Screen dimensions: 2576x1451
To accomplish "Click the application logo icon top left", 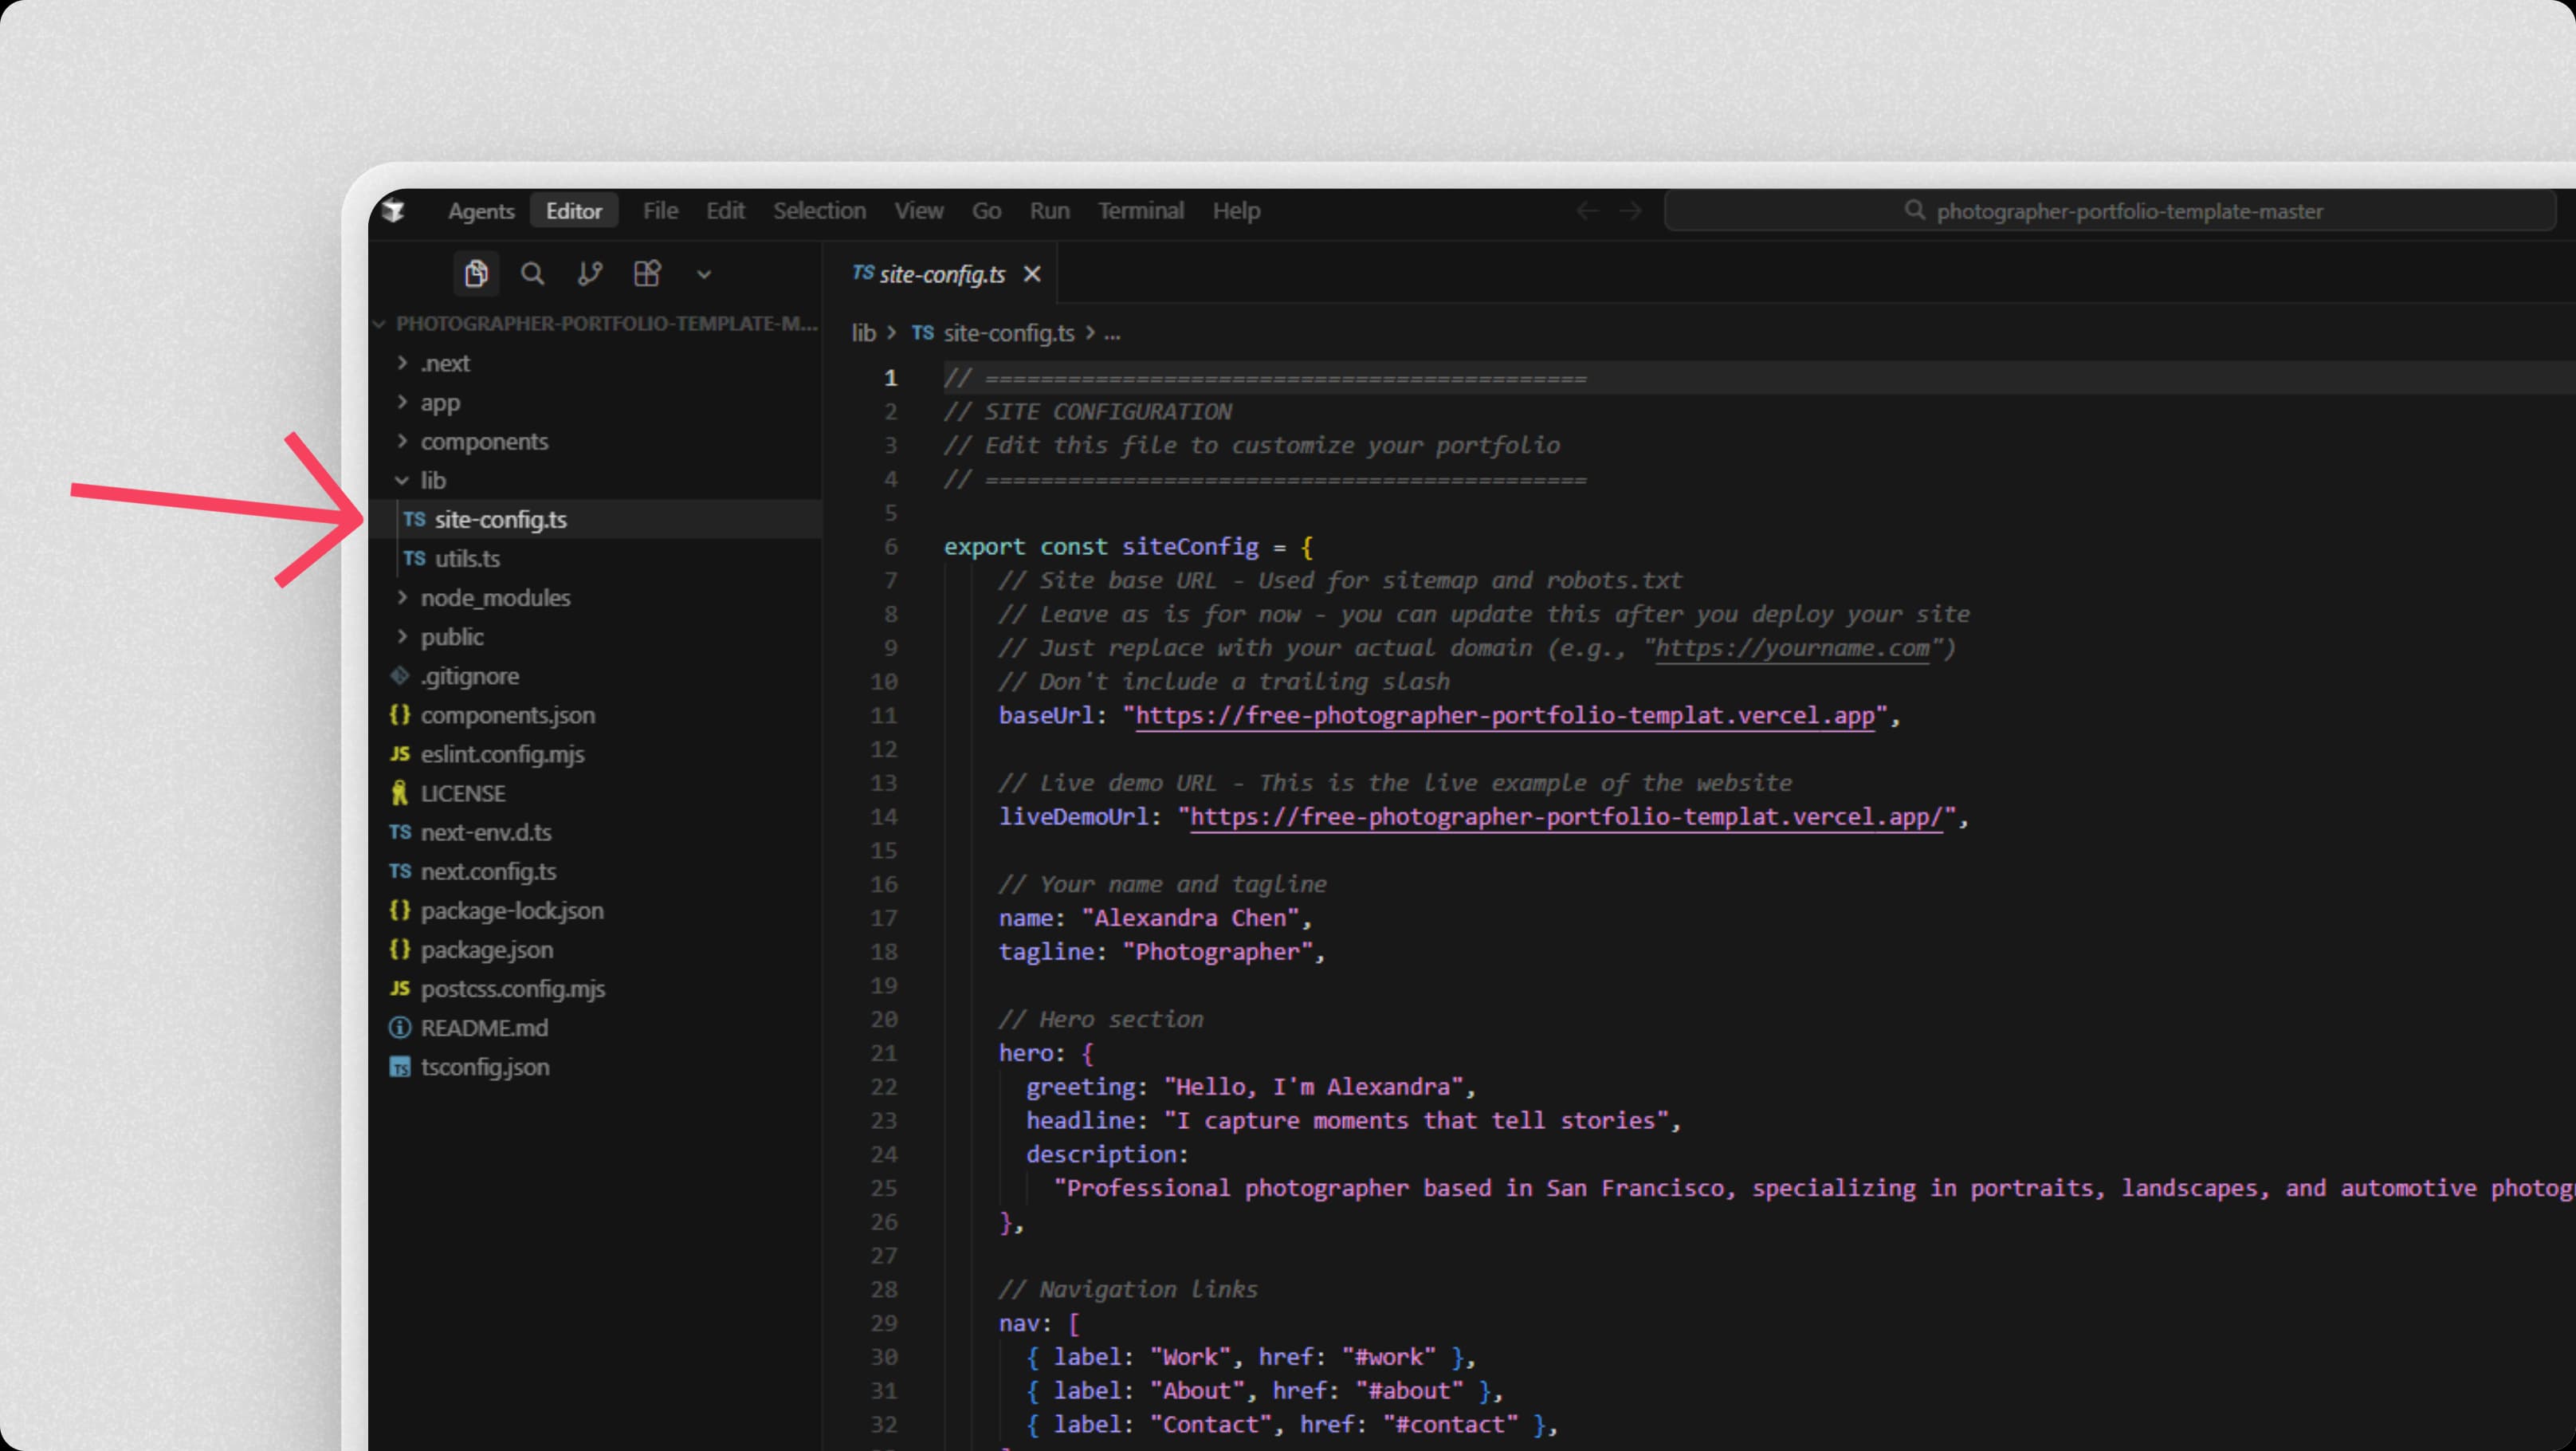I will point(394,210).
